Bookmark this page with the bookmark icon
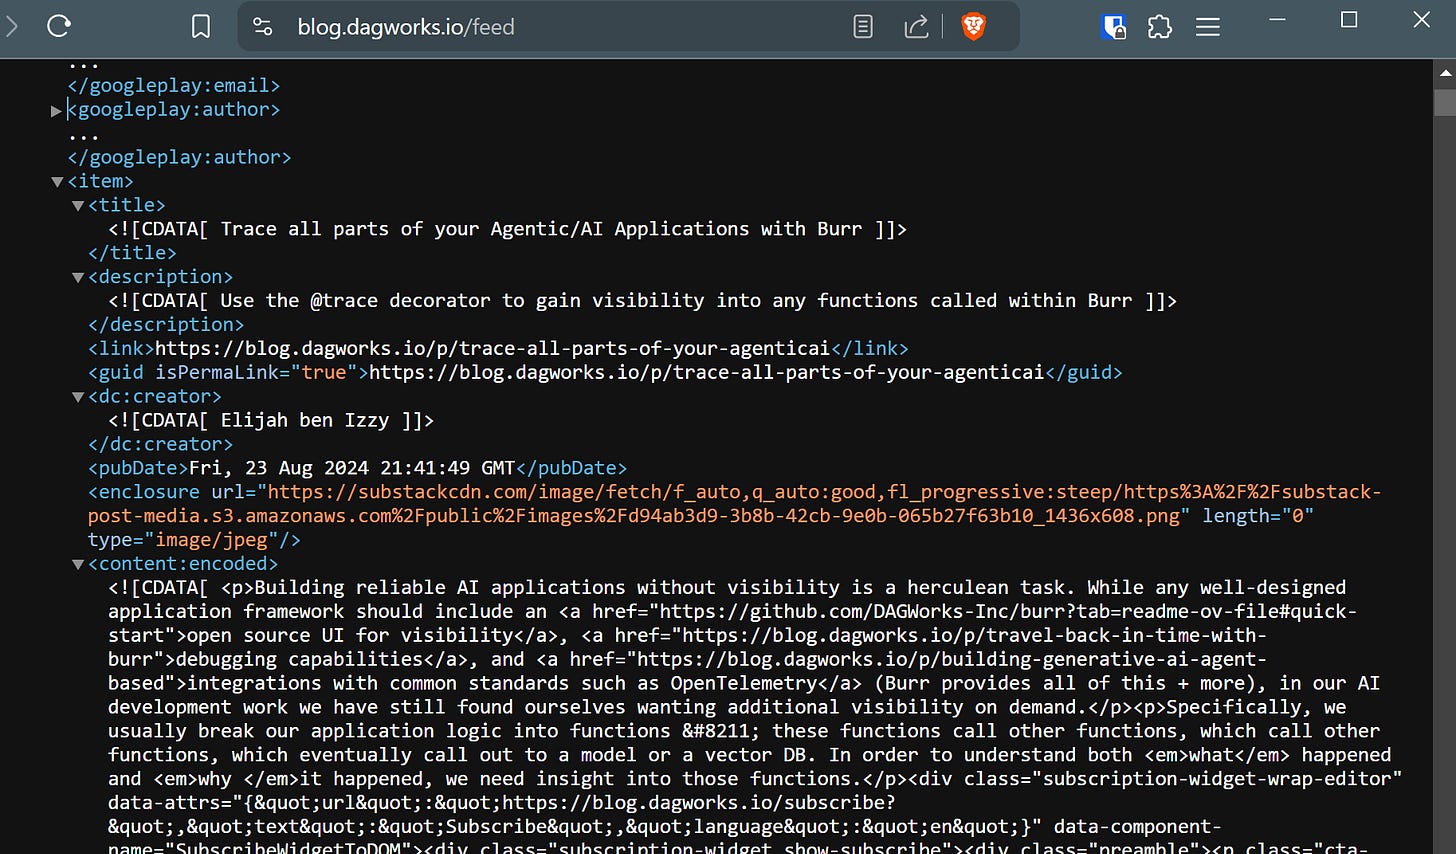The image size is (1456, 854). click(x=201, y=27)
